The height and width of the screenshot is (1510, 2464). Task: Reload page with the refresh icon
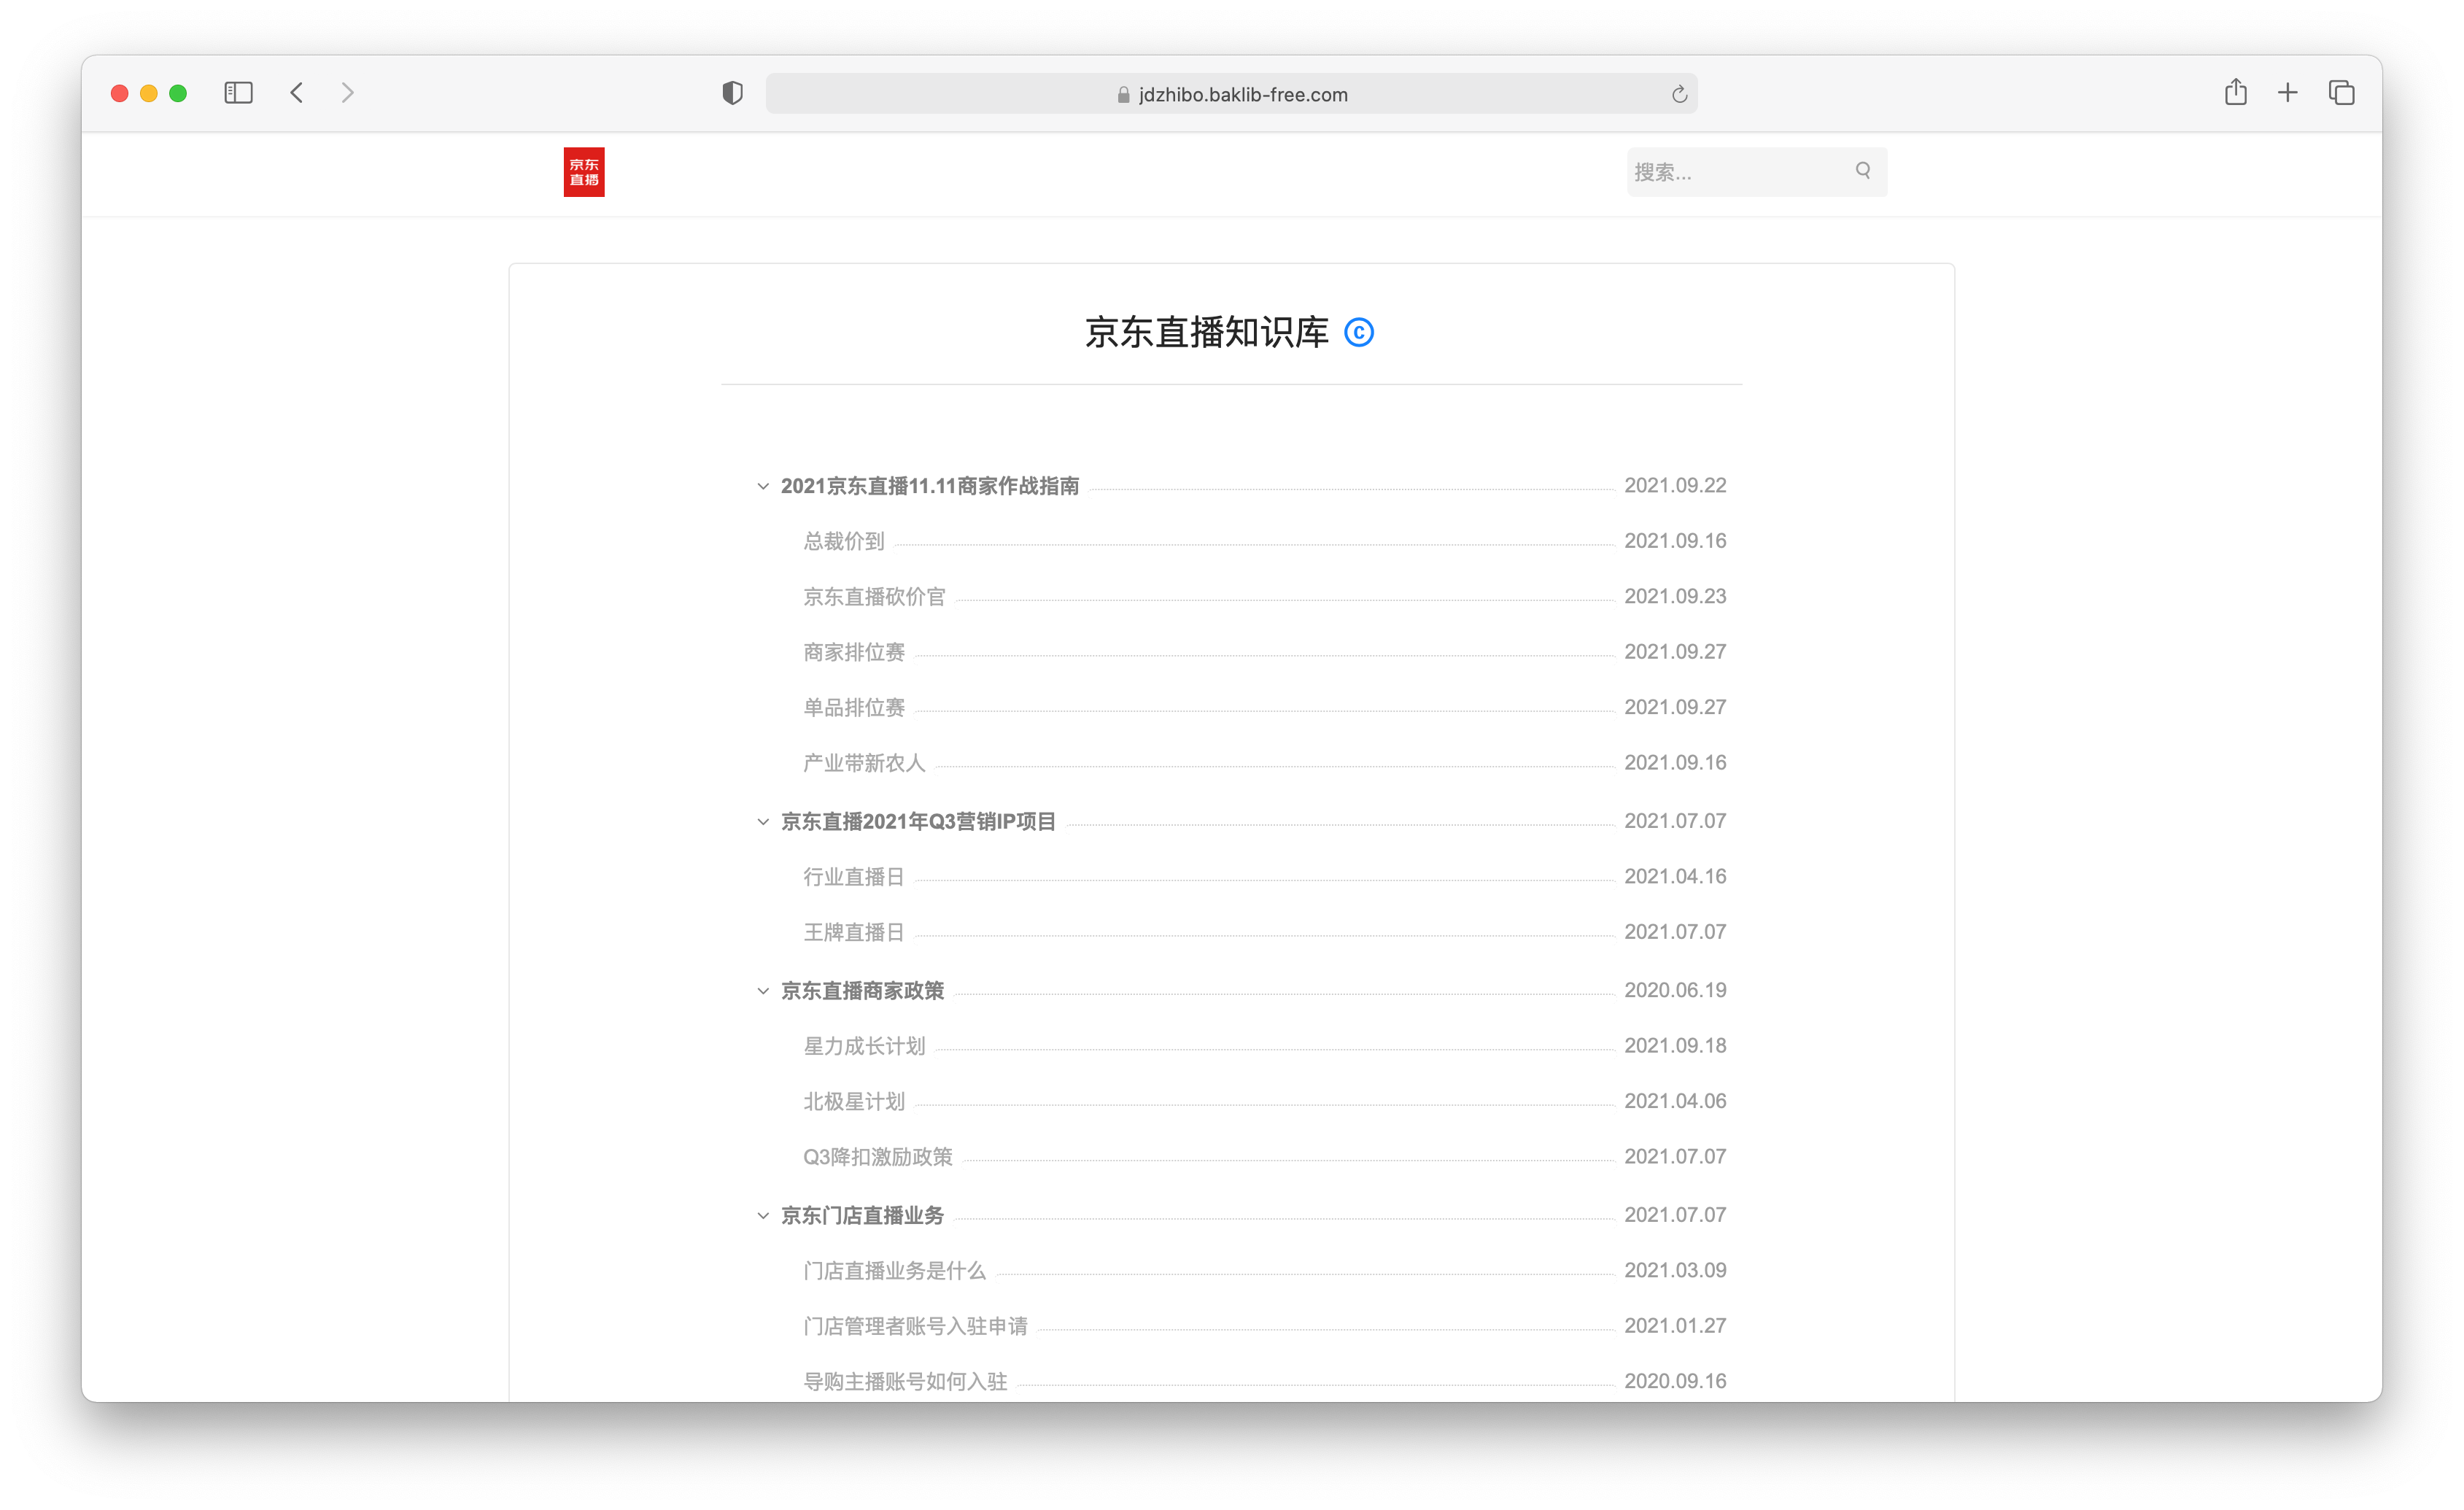click(x=1679, y=94)
